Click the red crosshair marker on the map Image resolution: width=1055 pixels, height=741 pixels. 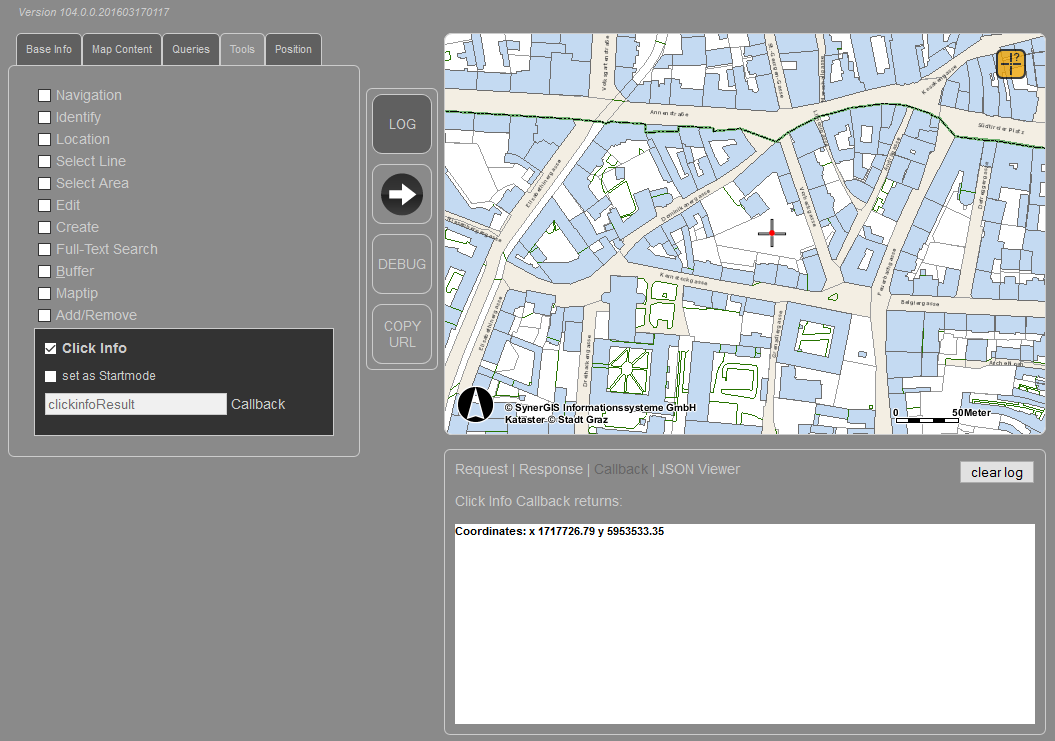click(771, 233)
